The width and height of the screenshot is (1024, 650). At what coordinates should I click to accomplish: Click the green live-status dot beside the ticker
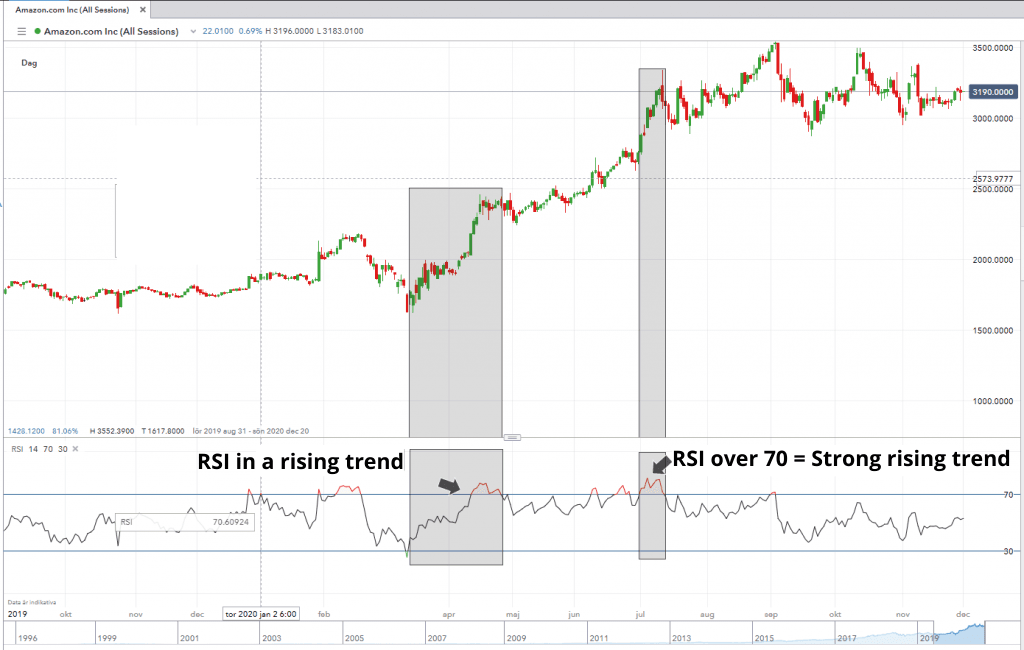(37, 31)
